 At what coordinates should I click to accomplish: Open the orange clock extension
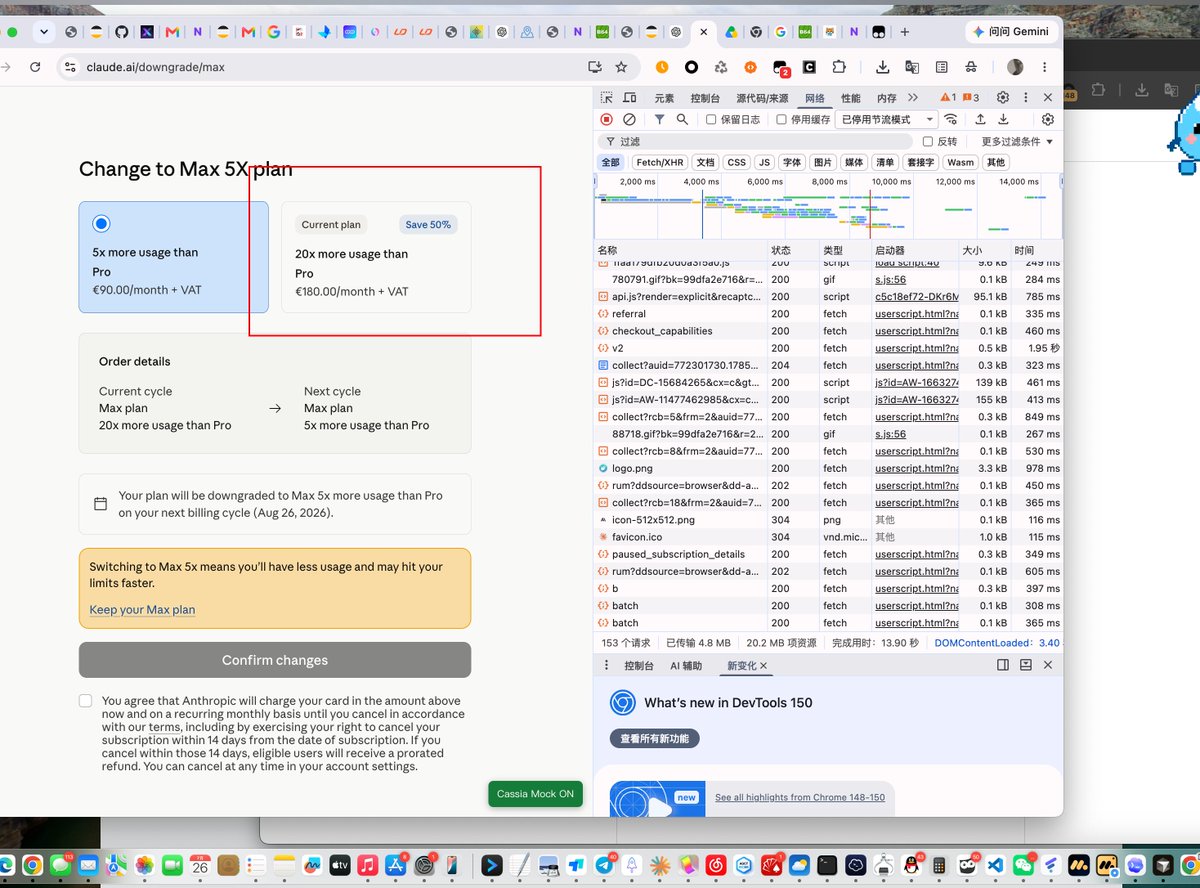tap(662, 67)
